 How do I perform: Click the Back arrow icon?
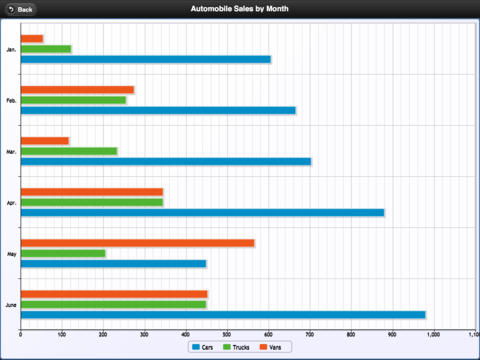click(x=12, y=9)
